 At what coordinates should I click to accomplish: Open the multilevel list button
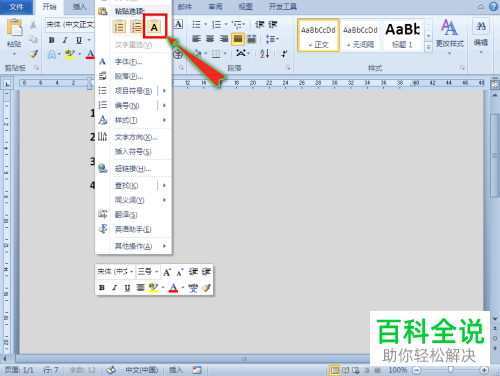click(x=238, y=24)
